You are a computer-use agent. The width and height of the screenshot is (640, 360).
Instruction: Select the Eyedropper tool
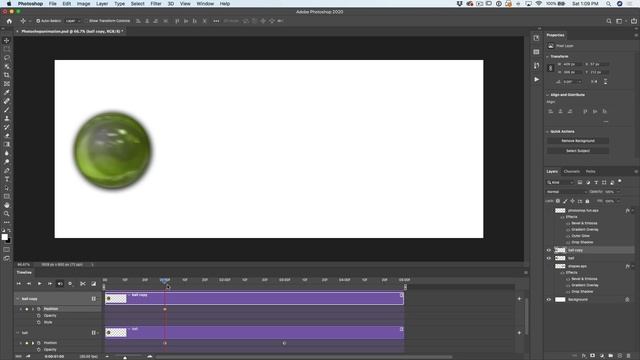(7, 92)
